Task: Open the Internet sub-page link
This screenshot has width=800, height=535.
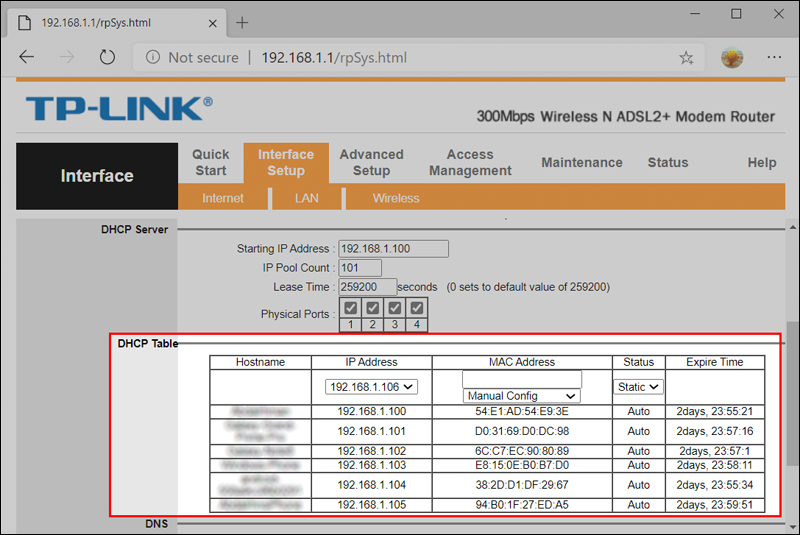Action: click(x=222, y=198)
